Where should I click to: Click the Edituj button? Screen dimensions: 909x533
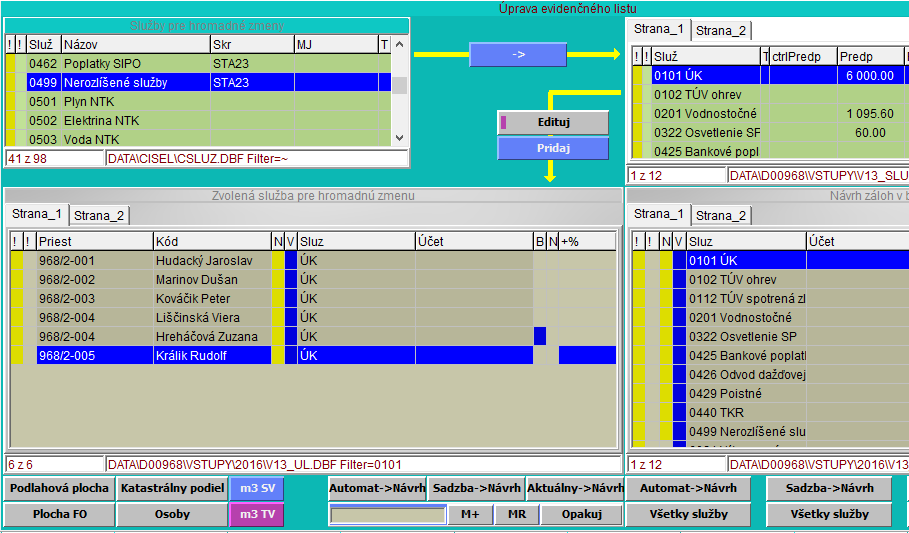click(553, 123)
